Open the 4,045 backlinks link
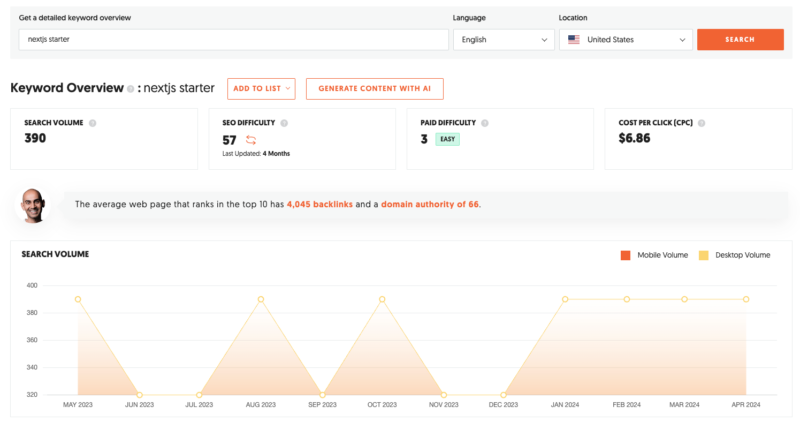This screenshot has height=422, width=800. coord(319,204)
